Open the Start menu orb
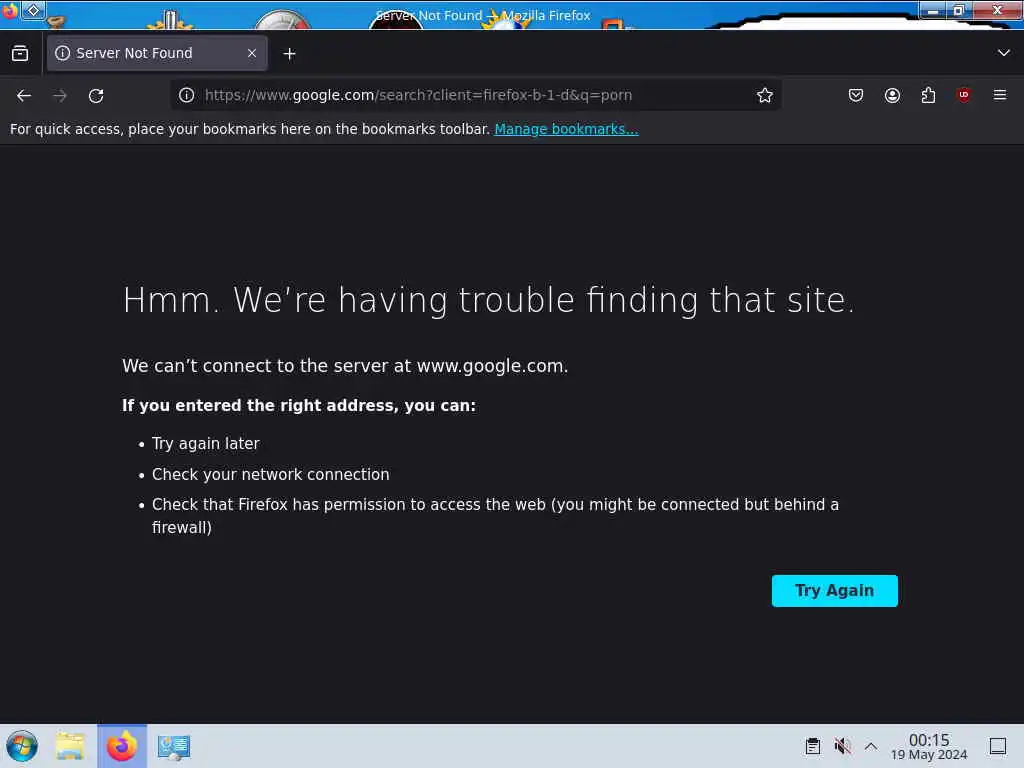This screenshot has width=1024, height=768. [x=22, y=746]
